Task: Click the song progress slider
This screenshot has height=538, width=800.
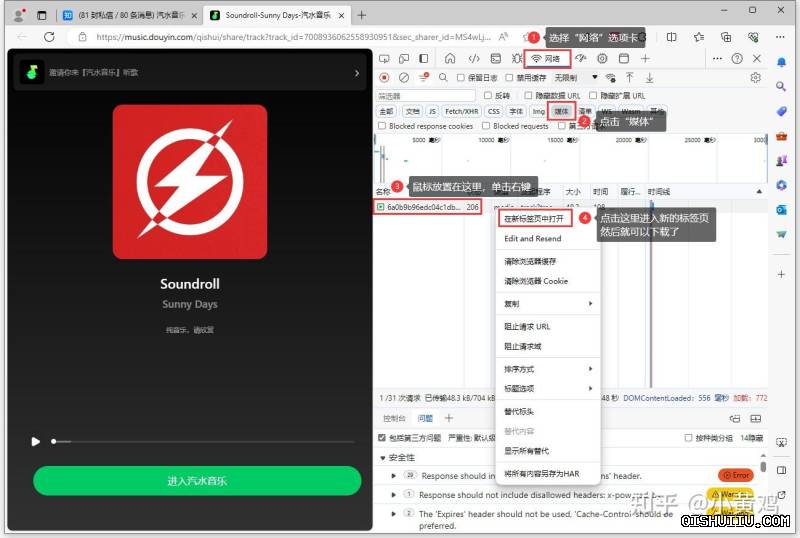Action: pos(203,442)
